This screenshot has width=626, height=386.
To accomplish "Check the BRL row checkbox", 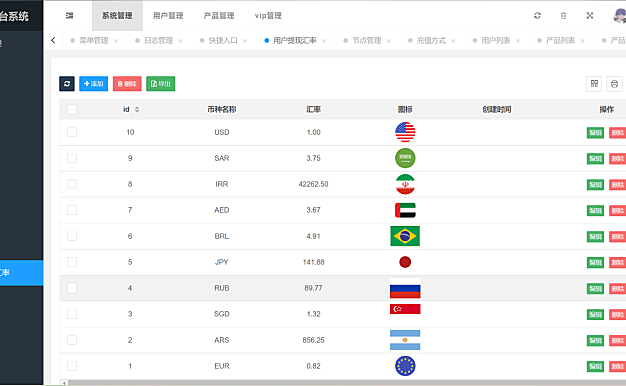I will click(x=72, y=236).
